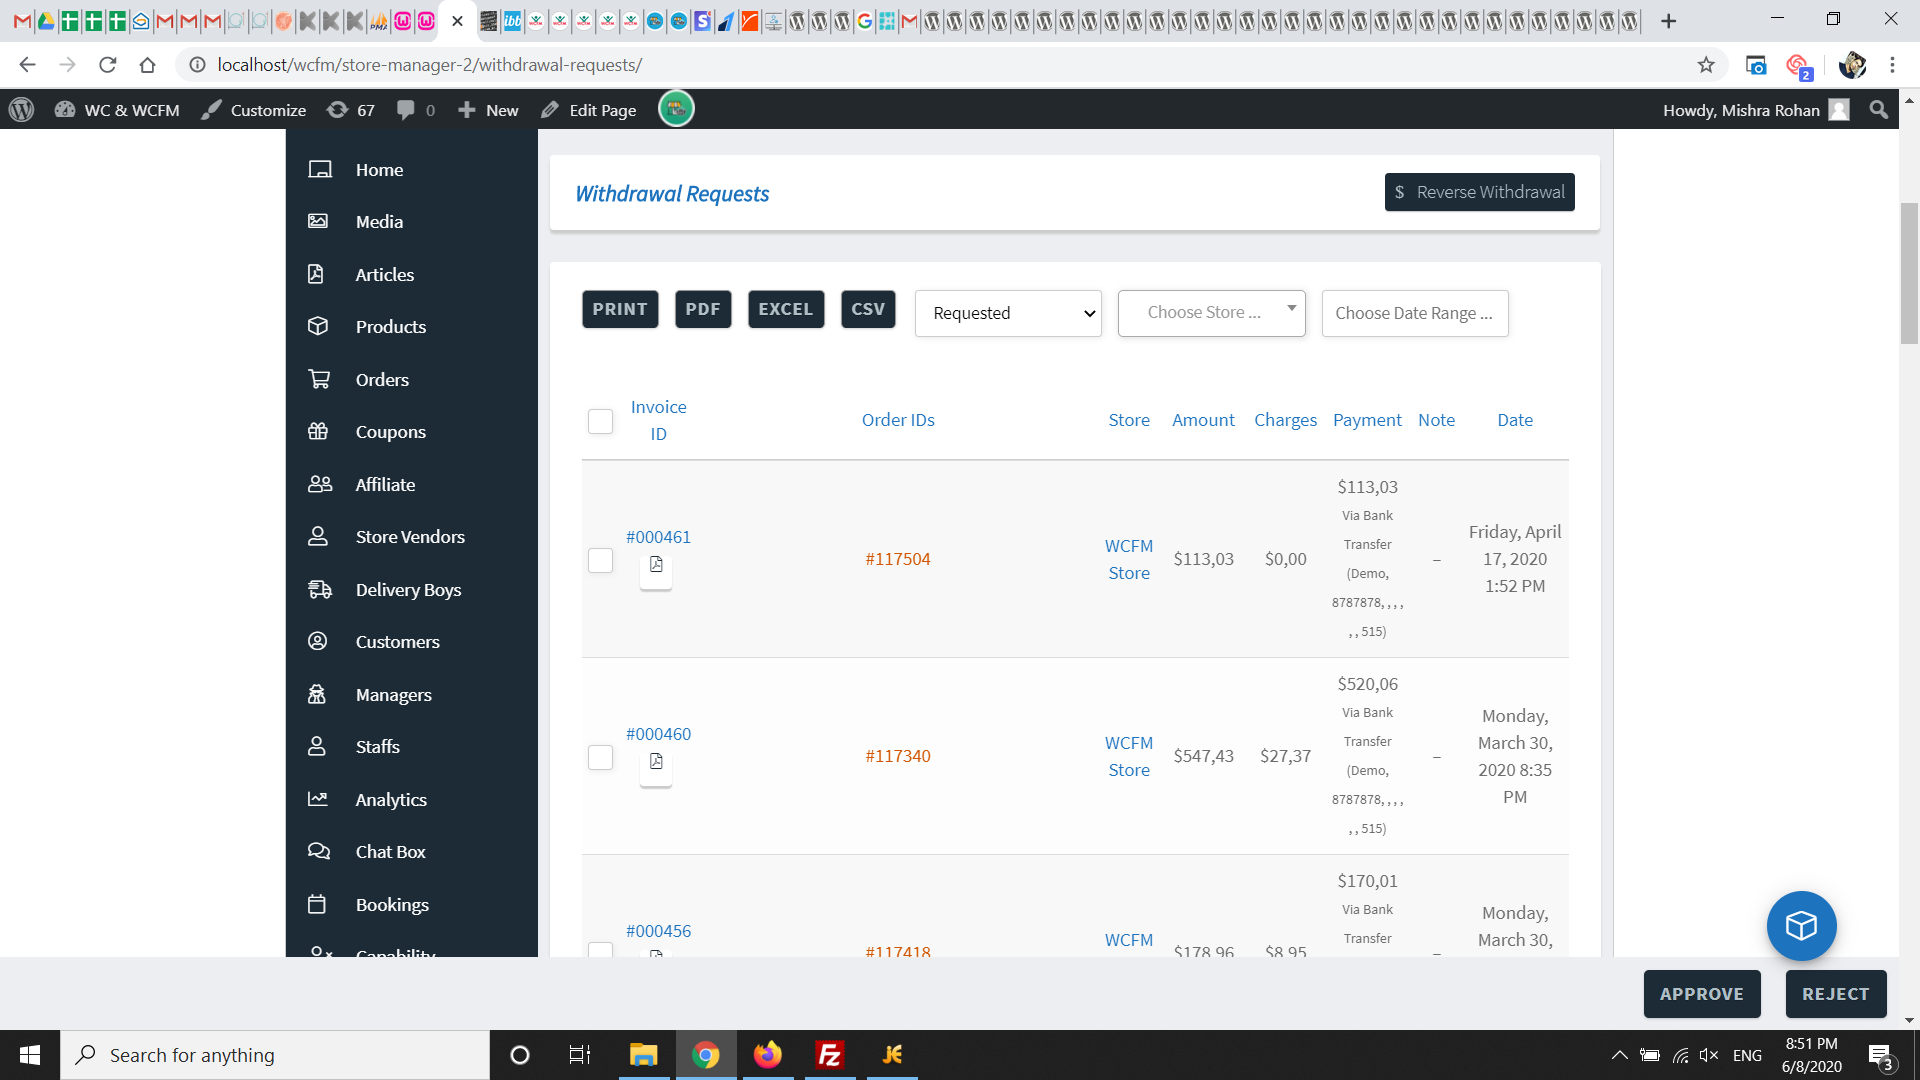This screenshot has height=1080, width=1920.
Task: Open the Delivery Boys truck icon
Action: 320,589
